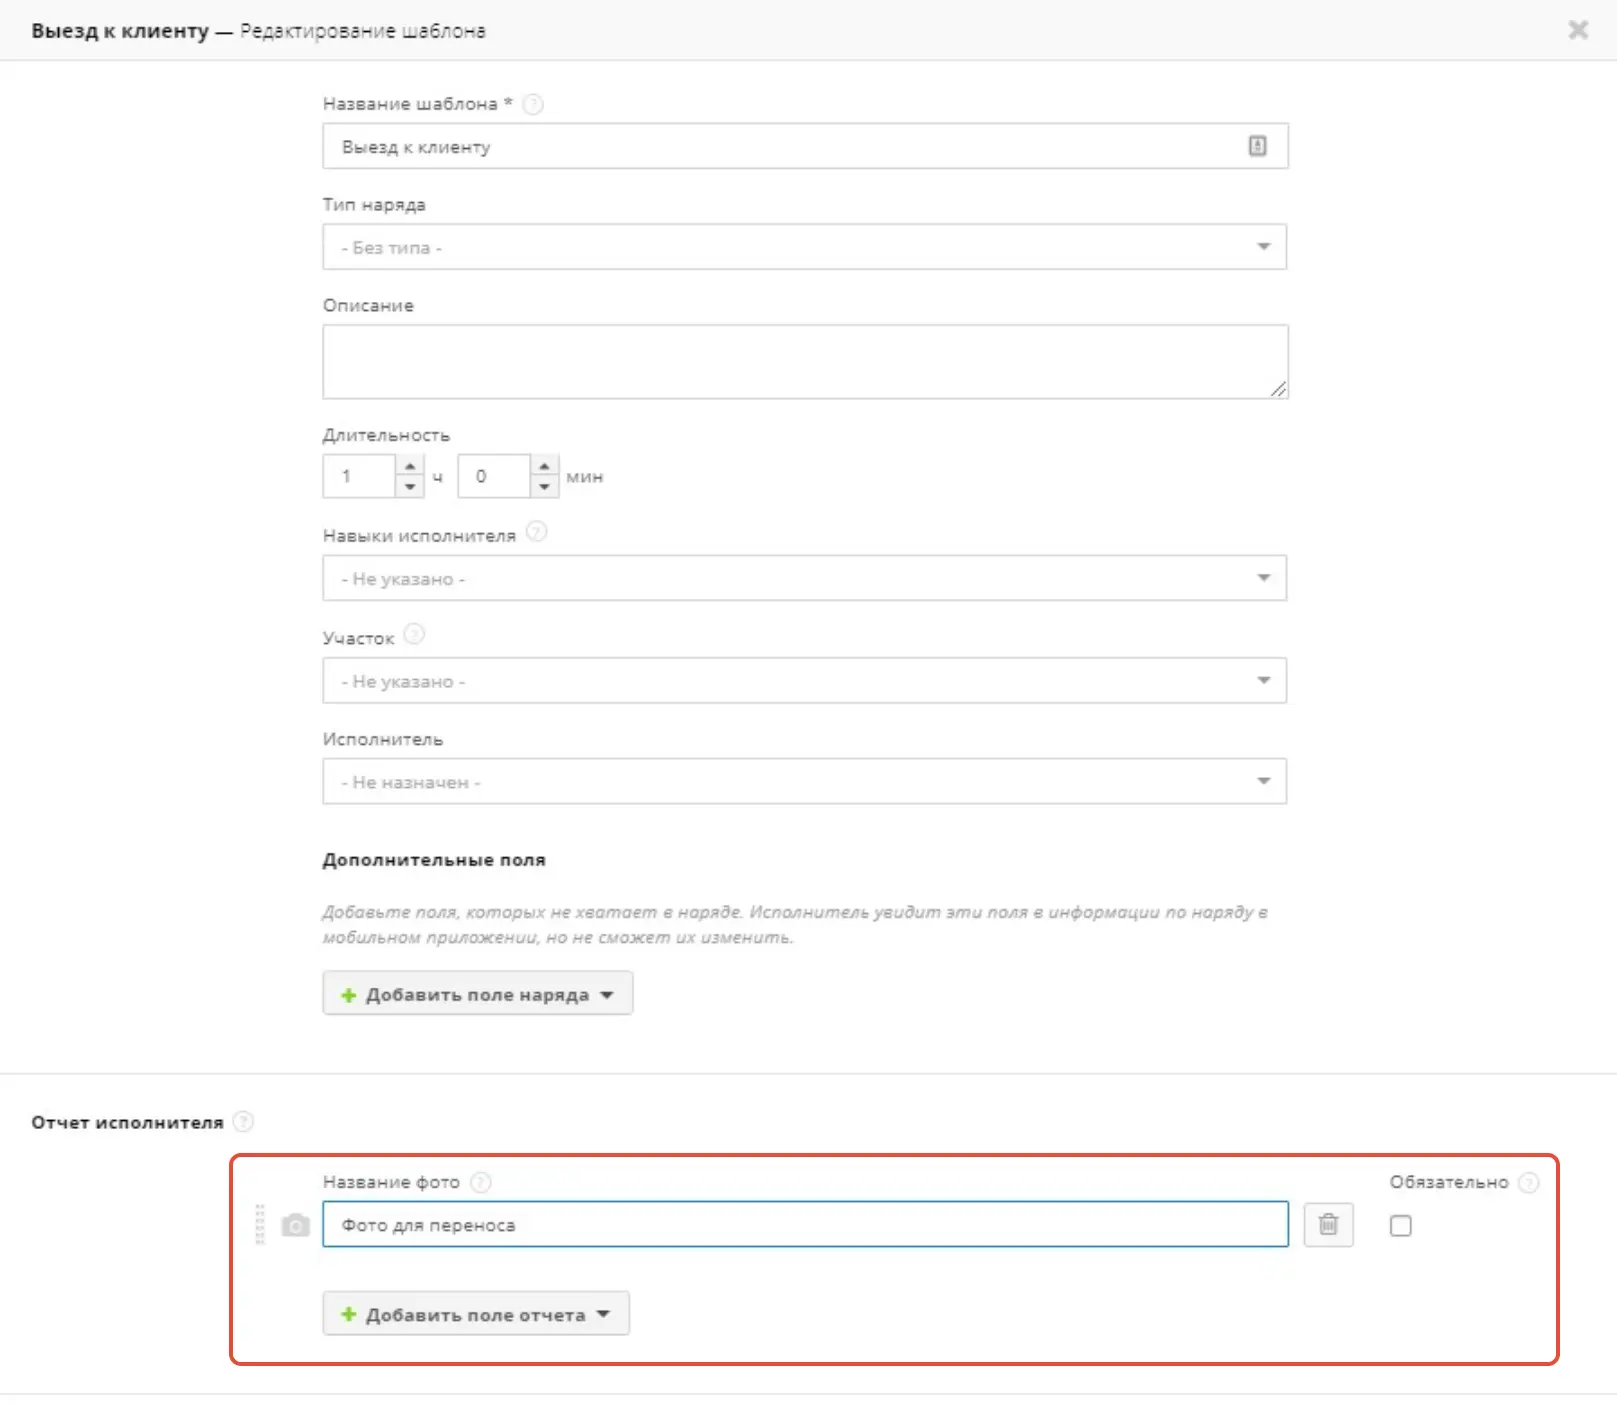This screenshot has width=1617, height=1404.
Task: Click the help icon beside Название фото
Action: (481, 1182)
